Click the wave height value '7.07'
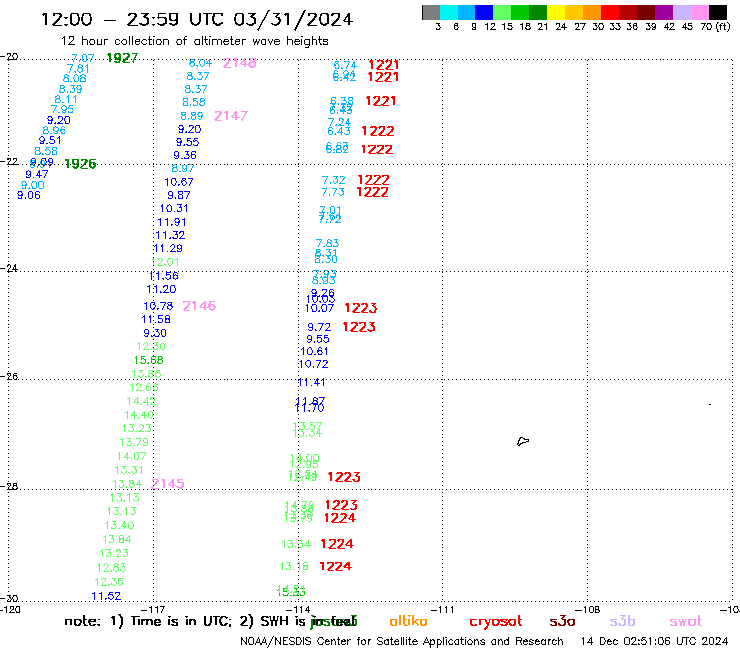The width and height of the screenshot is (740, 650). [83, 58]
